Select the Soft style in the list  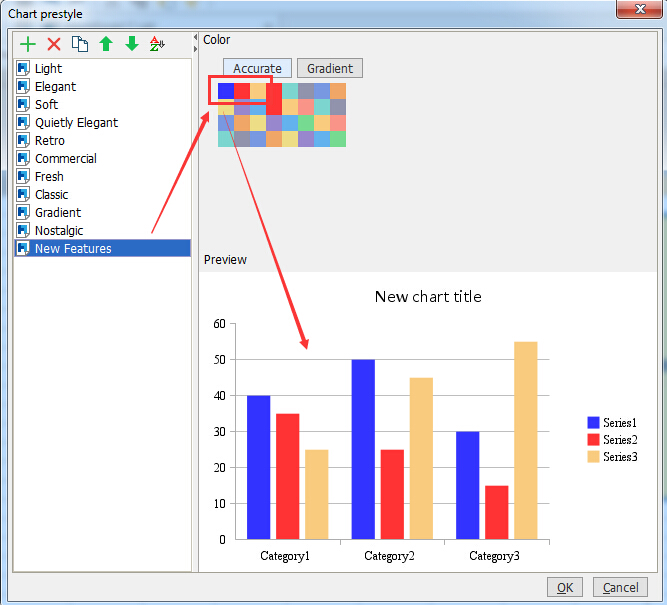coord(102,104)
